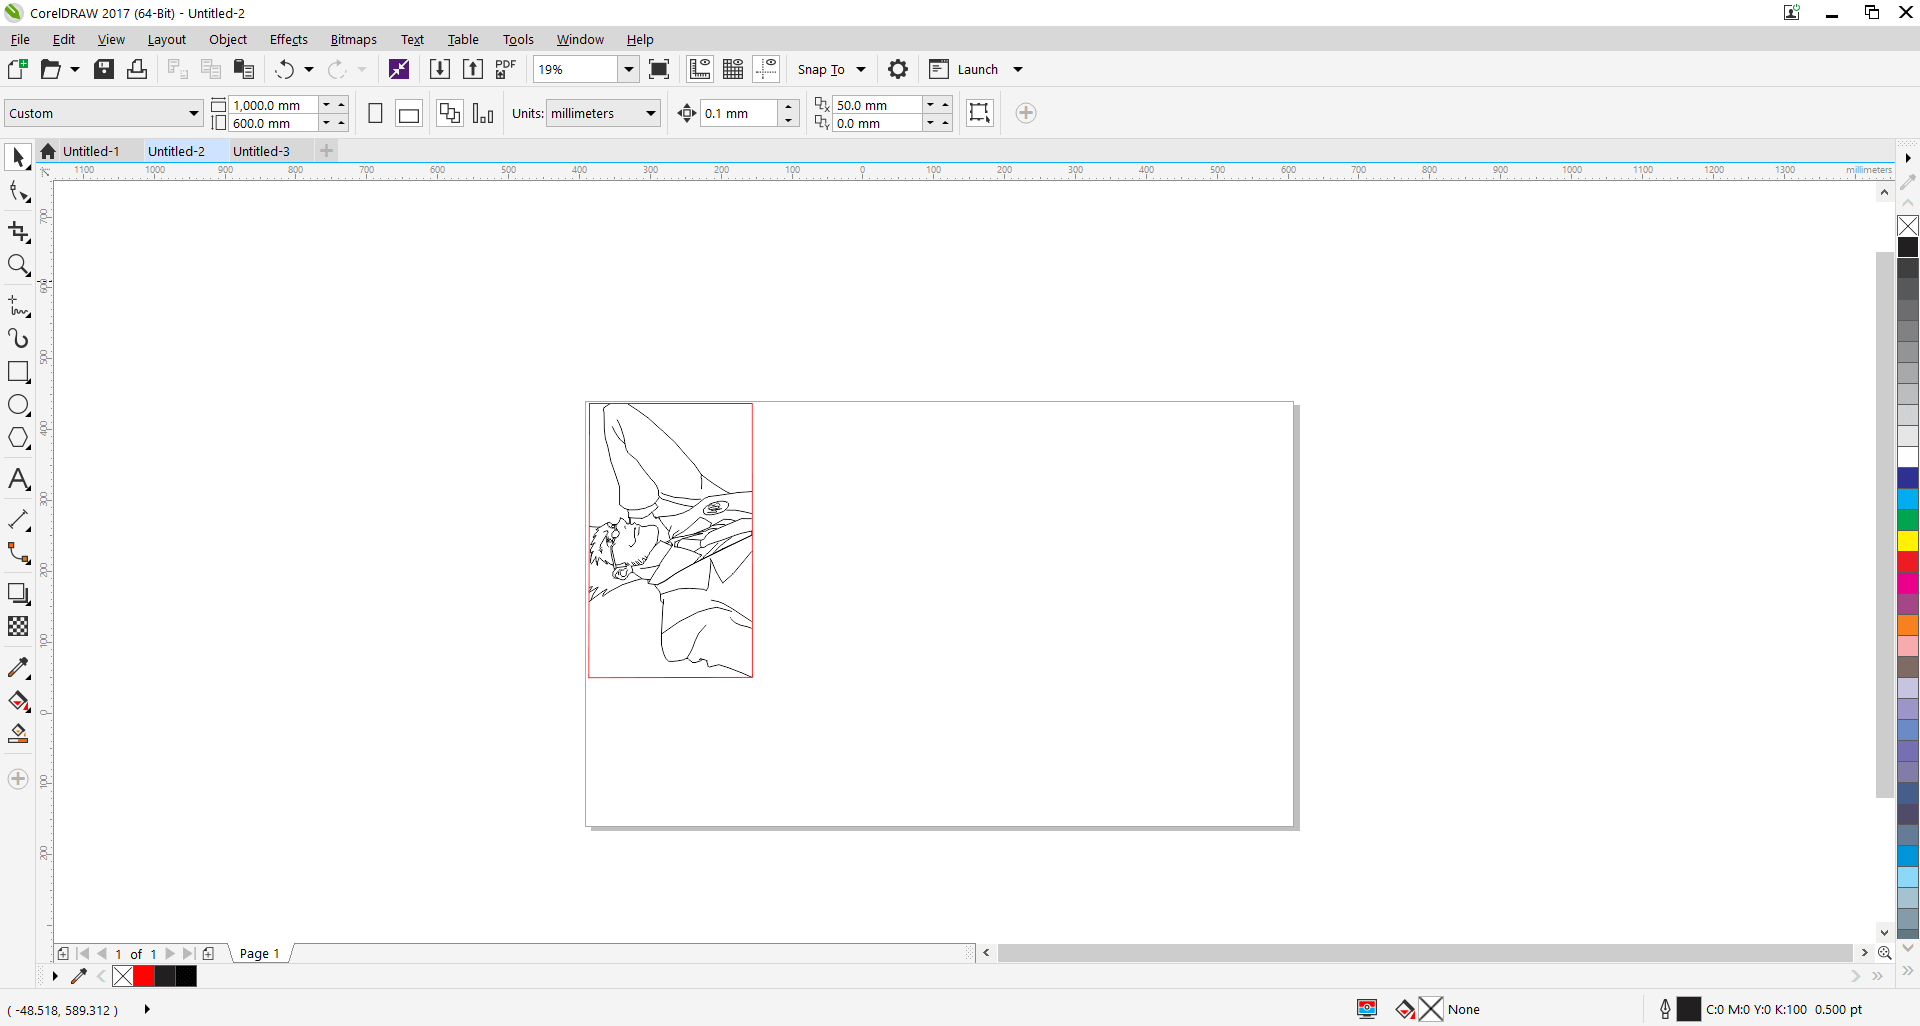Expand the Launch dropdown arrow
Image resolution: width=1920 pixels, height=1026 pixels.
pyautogui.click(x=1018, y=69)
